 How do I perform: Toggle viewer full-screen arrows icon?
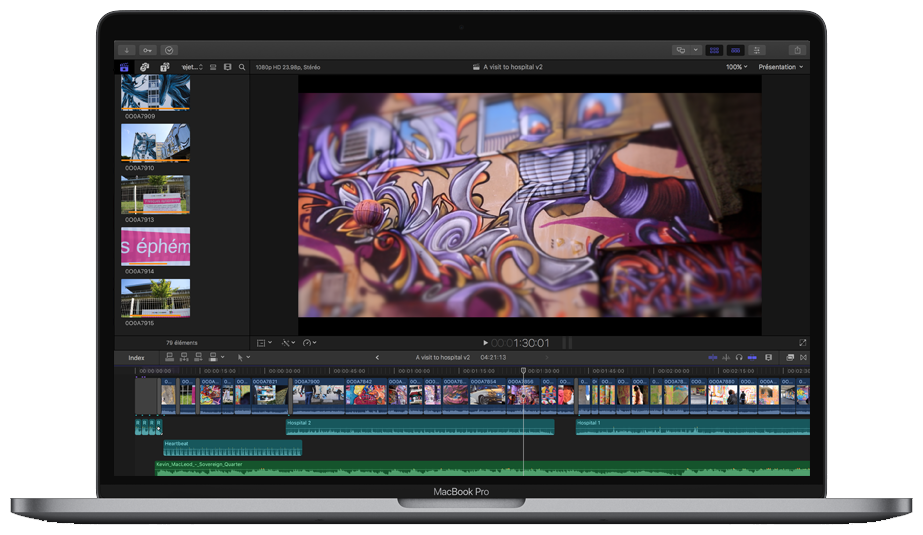(x=802, y=343)
